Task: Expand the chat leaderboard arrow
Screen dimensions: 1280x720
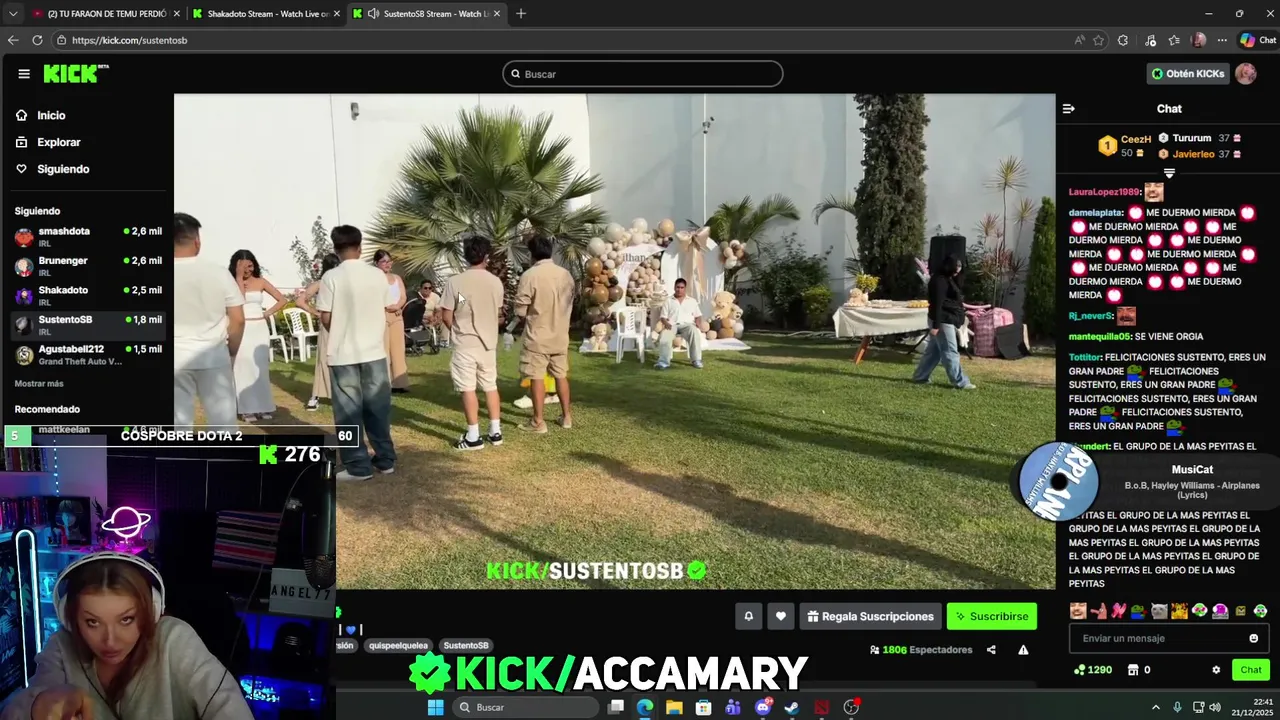Action: click(1169, 173)
